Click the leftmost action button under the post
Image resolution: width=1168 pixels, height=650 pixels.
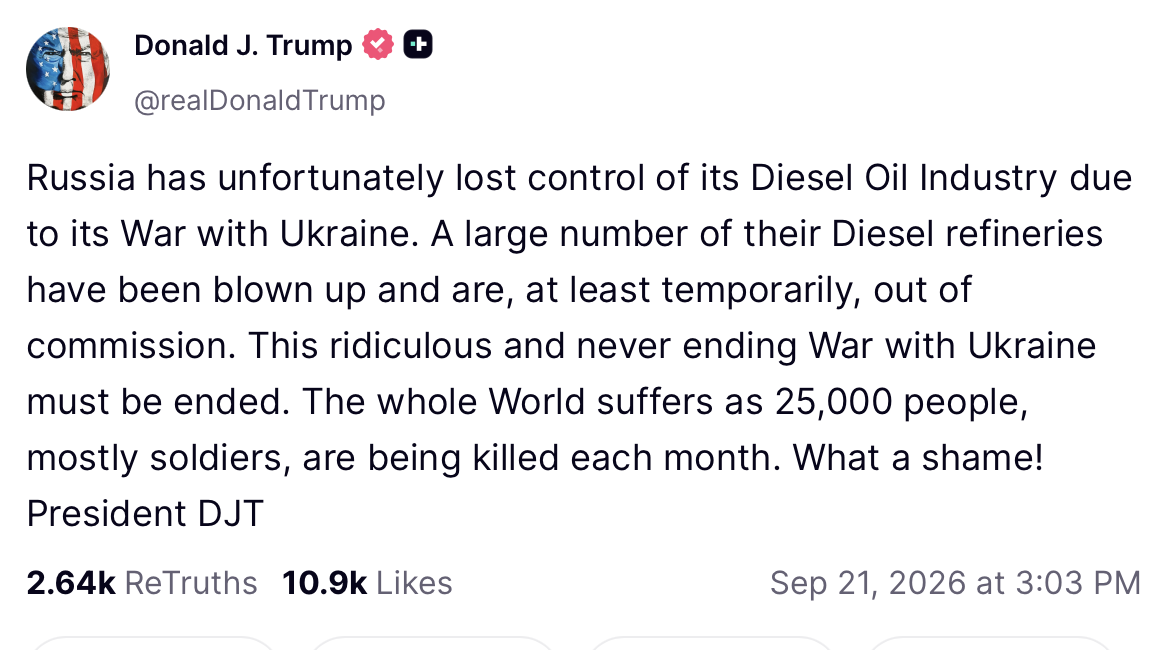click(154, 643)
